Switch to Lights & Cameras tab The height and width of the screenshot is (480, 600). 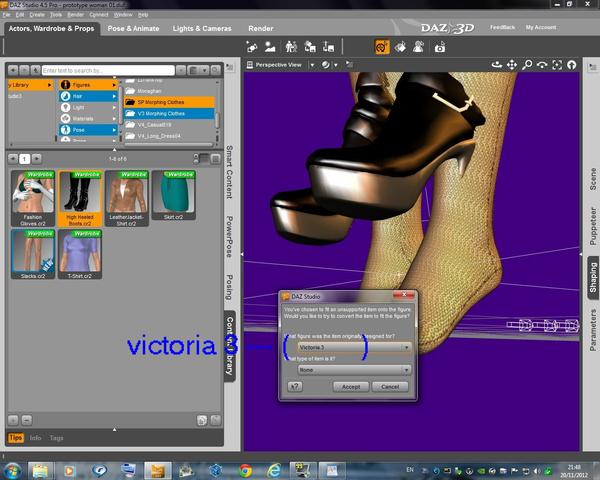coord(202,29)
